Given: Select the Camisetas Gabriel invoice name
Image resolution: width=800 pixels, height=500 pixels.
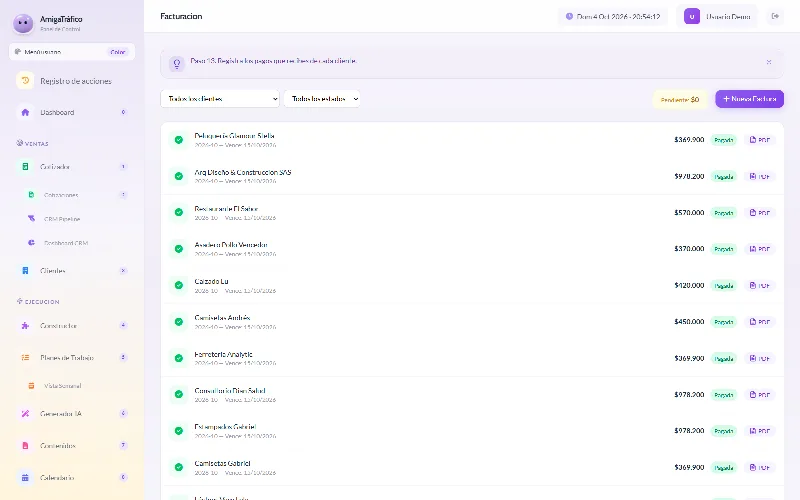Looking at the screenshot, I should (x=222, y=463).
